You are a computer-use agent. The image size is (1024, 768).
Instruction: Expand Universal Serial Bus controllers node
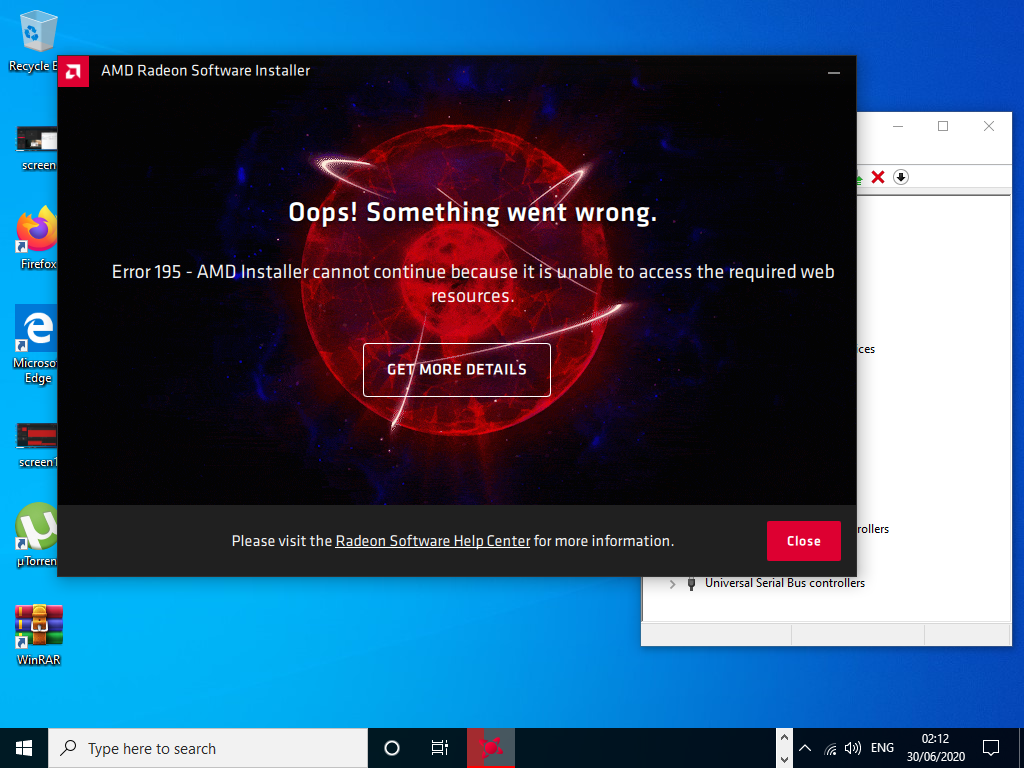point(672,583)
